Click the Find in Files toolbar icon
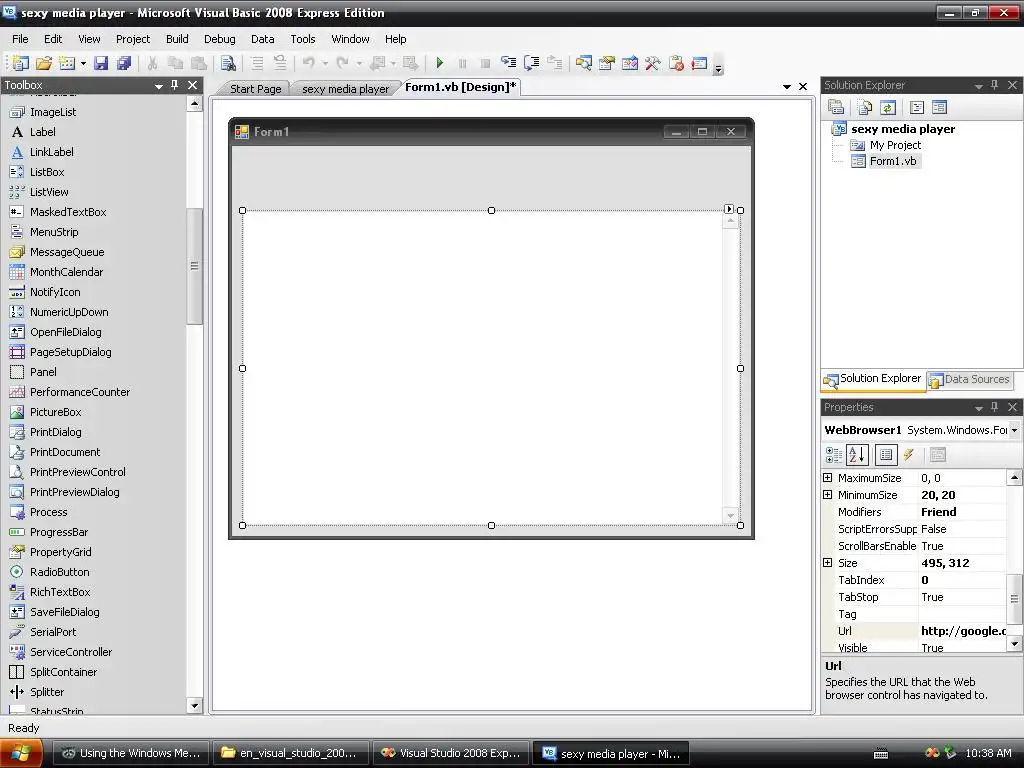Screen dimensions: 1024x768 click(228, 63)
